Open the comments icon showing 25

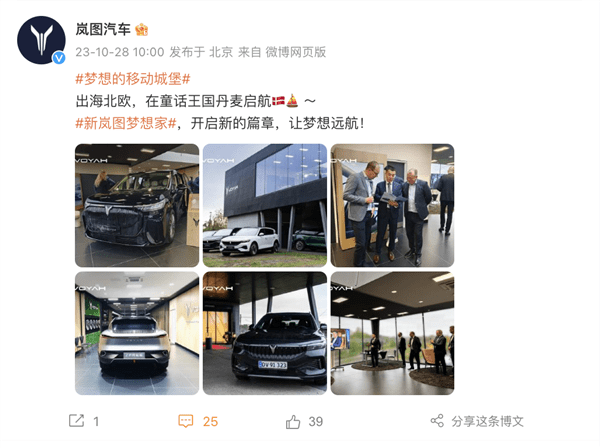(186, 421)
